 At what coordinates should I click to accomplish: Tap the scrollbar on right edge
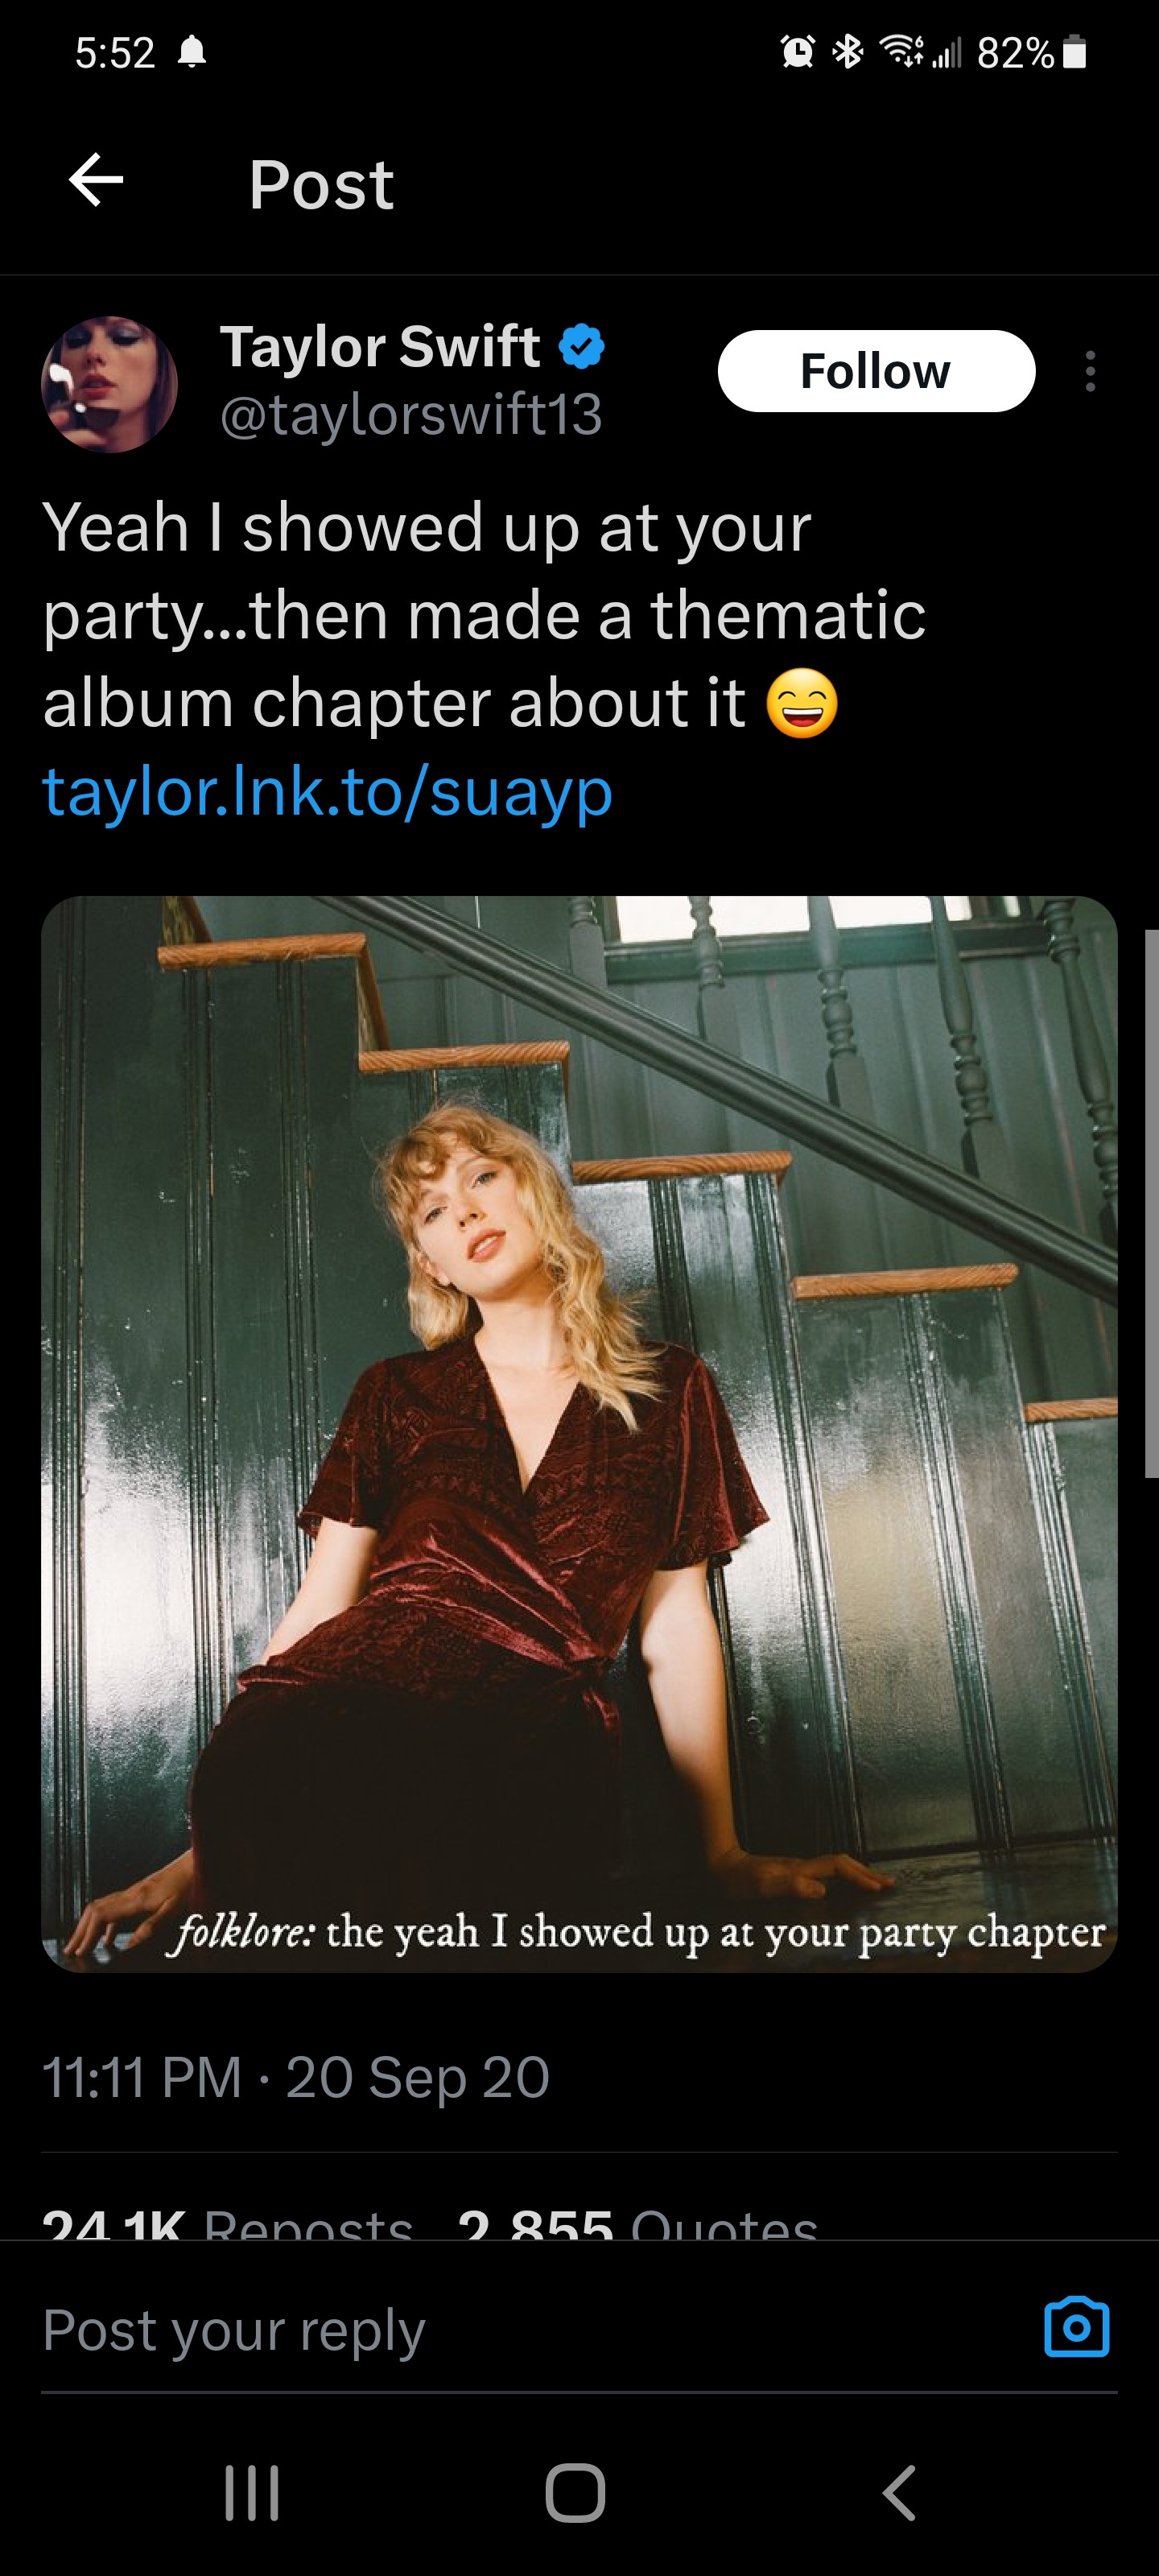click(x=1151, y=1202)
